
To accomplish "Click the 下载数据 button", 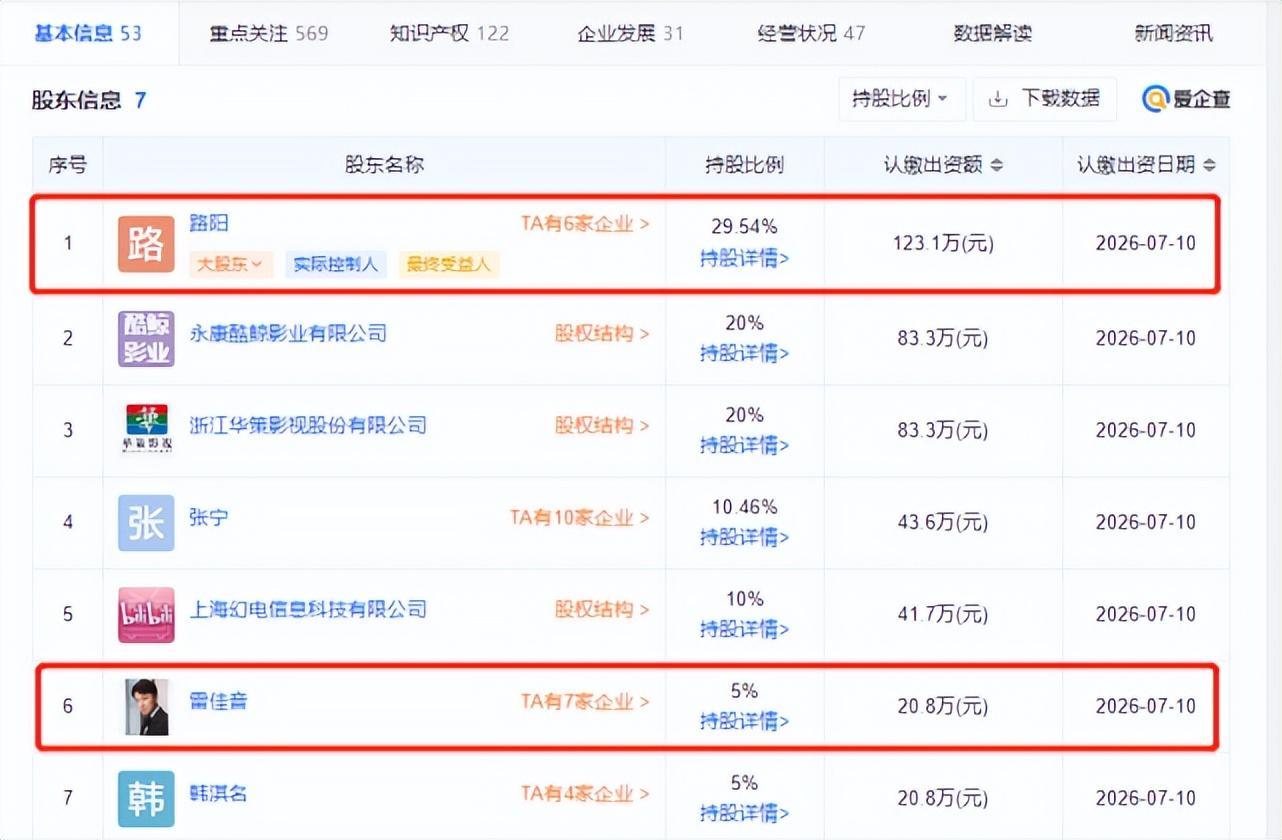I will pyautogui.click(x=1044, y=99).
